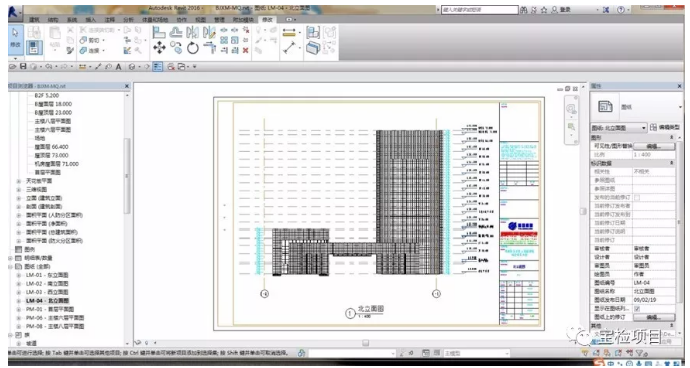Click the navigation wheel icon in view
The width and height of the screenshot is (690, 368).
(571, 109)
